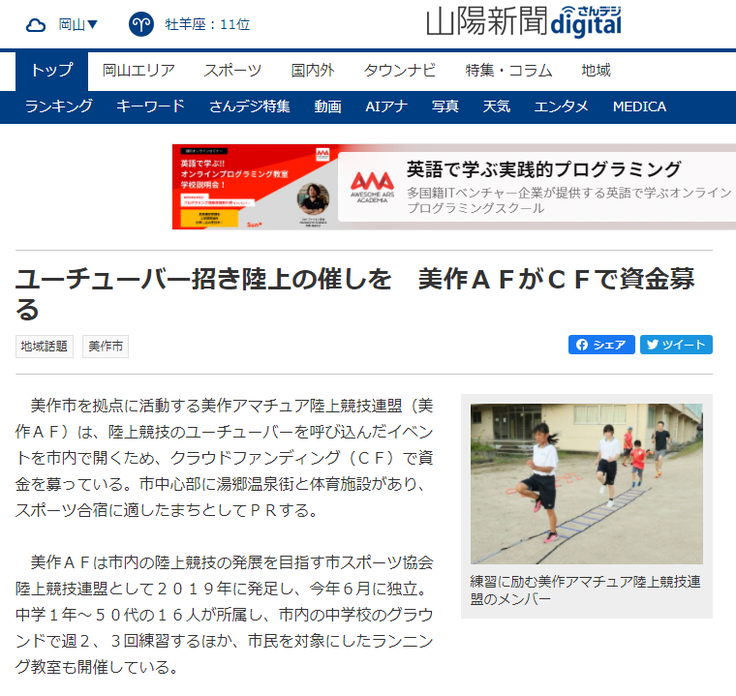The width and height of the screenshot is (736, 696).
Task: Tweet the article via Twitter button
Action: click(676, 345)
